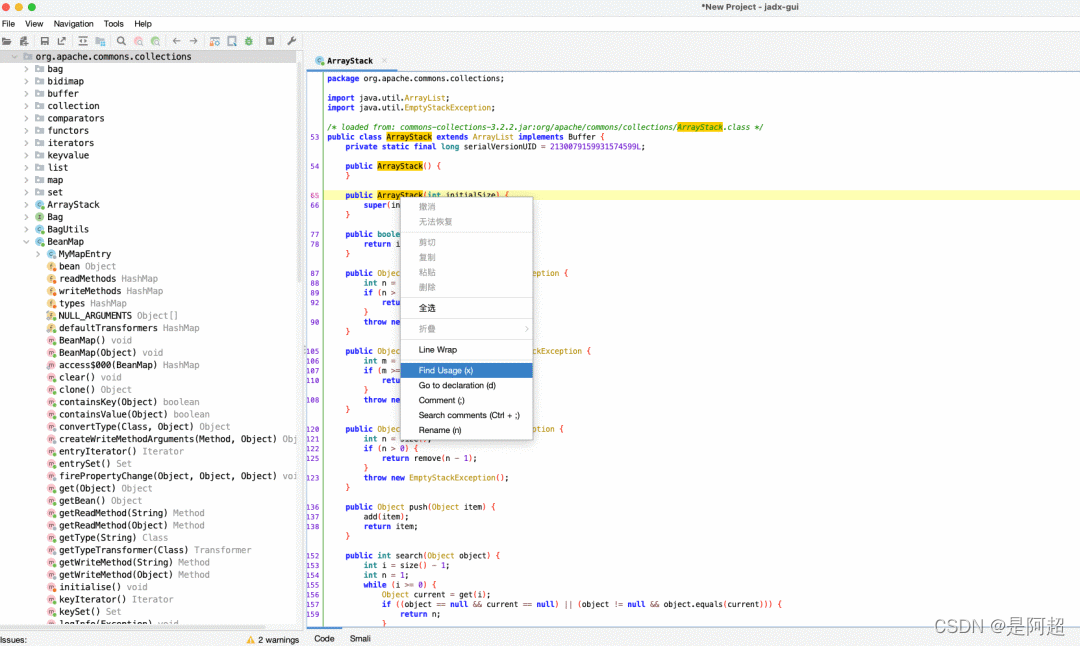Image resolution: width=1080 pixels, height=646 pixels.
Task: Choose Find Usage (x) from context menu
Action: (466, 371)
